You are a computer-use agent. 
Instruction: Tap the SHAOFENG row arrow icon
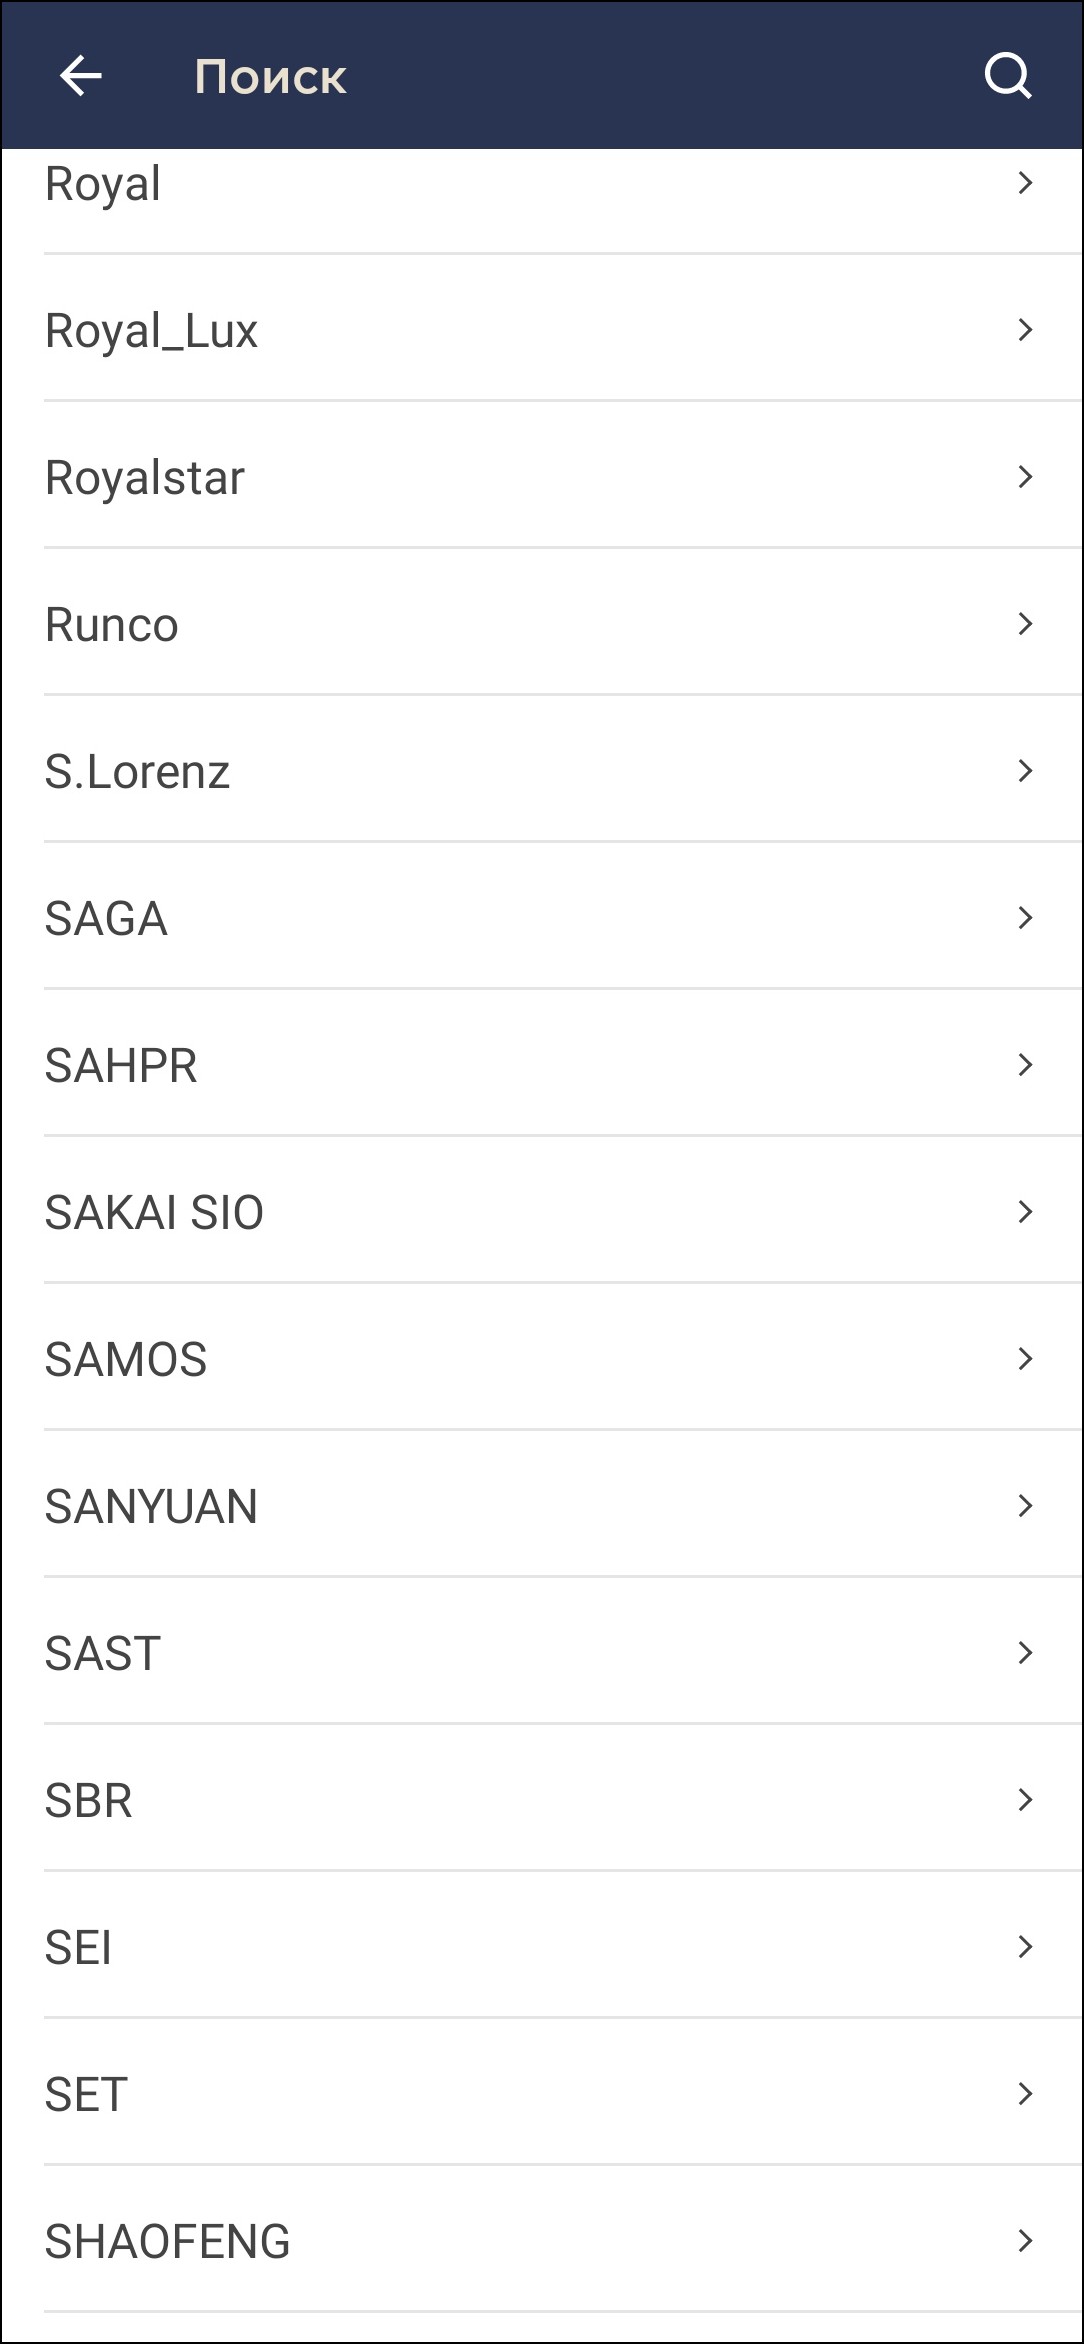[x=1025, y=2241]
